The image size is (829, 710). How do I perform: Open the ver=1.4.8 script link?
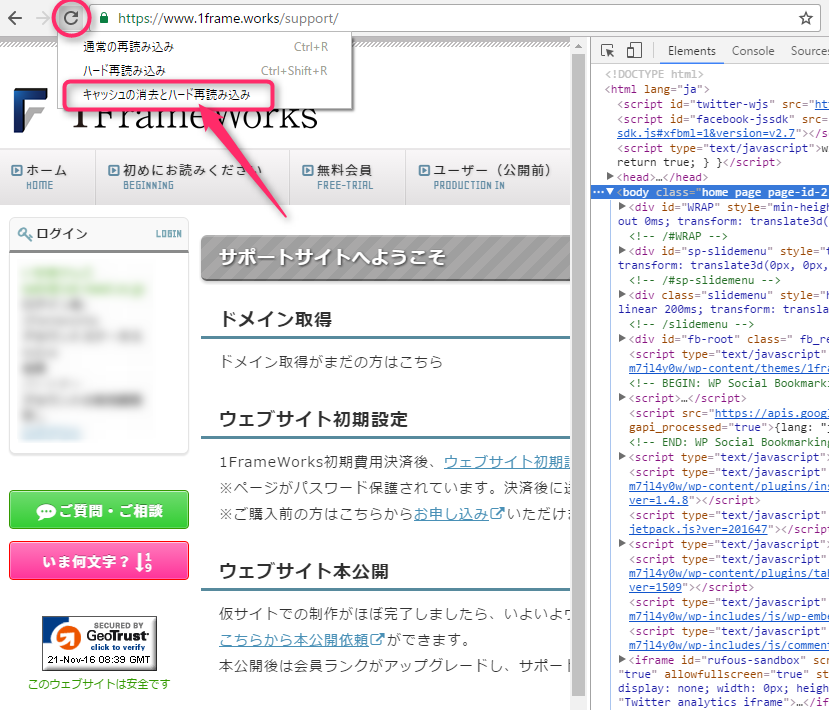(x=659, y=500)
